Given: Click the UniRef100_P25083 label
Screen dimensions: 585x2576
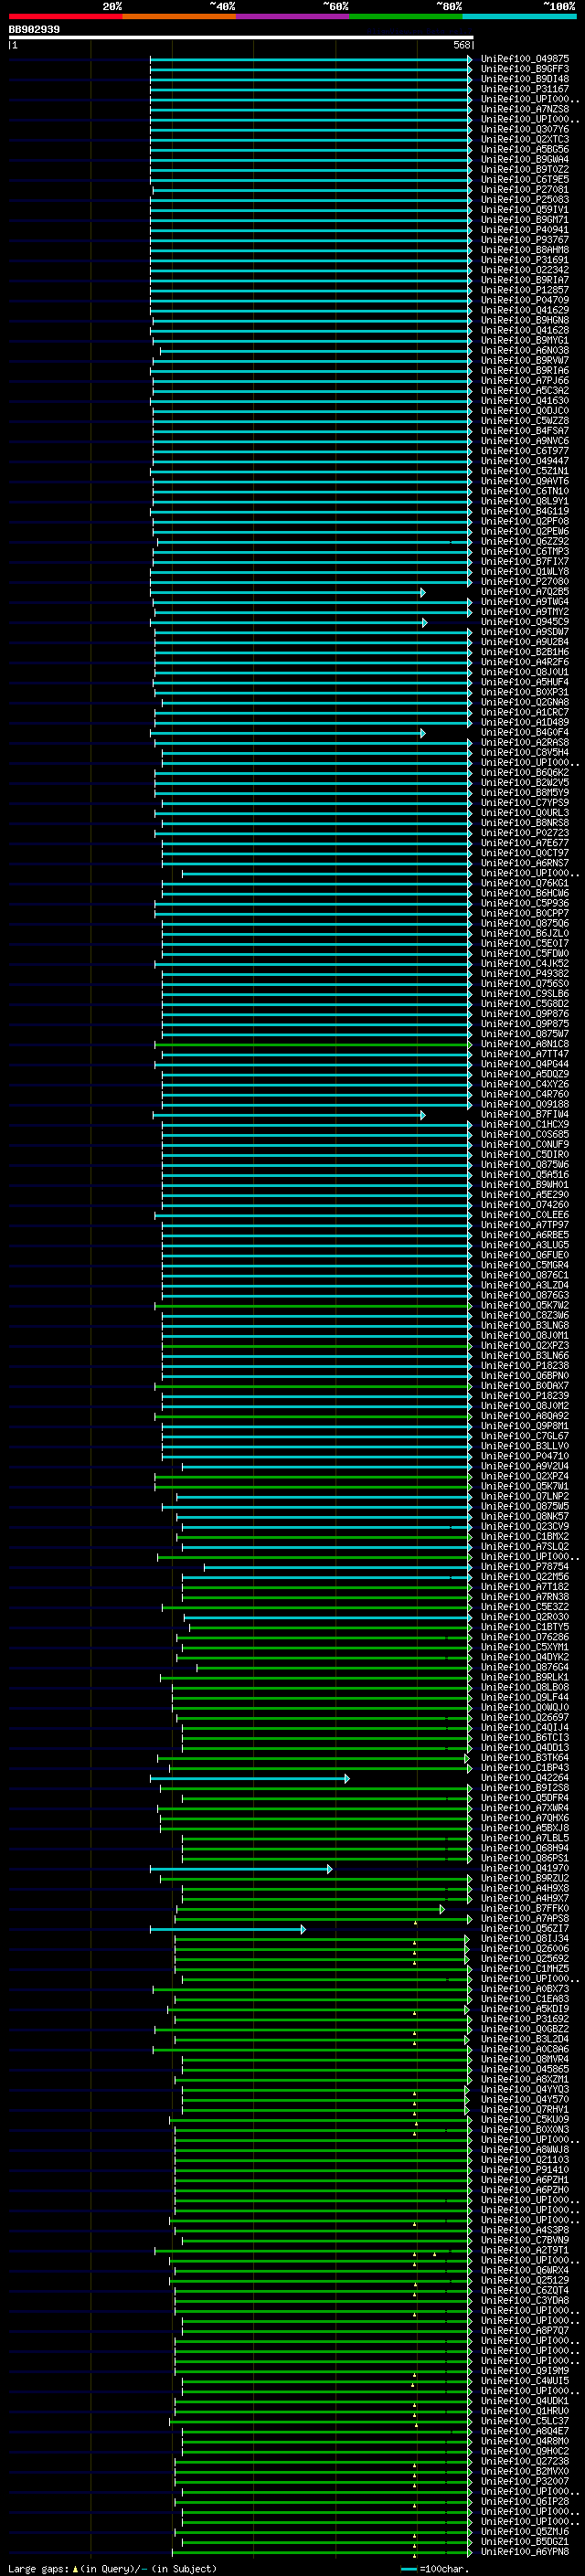Looking at the screenshot, I should point(524,200).
